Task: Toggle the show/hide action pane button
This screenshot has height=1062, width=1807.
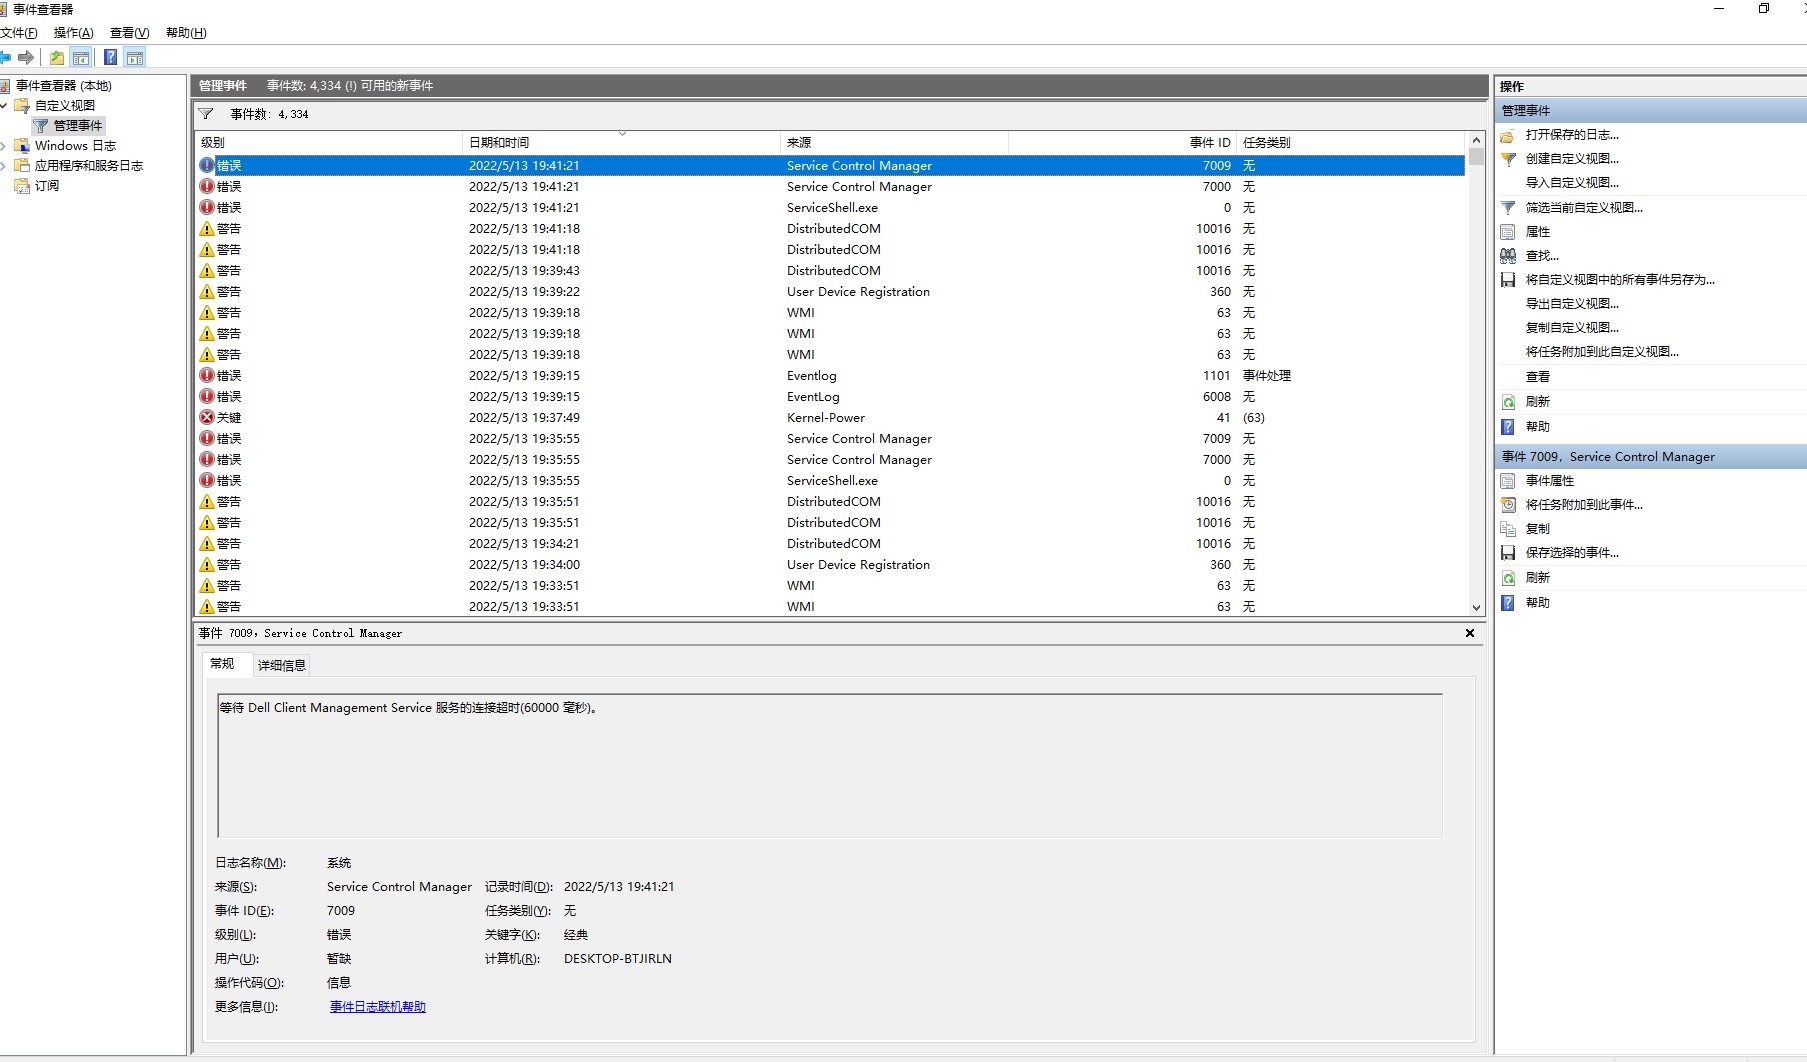Action: (135, 58)
